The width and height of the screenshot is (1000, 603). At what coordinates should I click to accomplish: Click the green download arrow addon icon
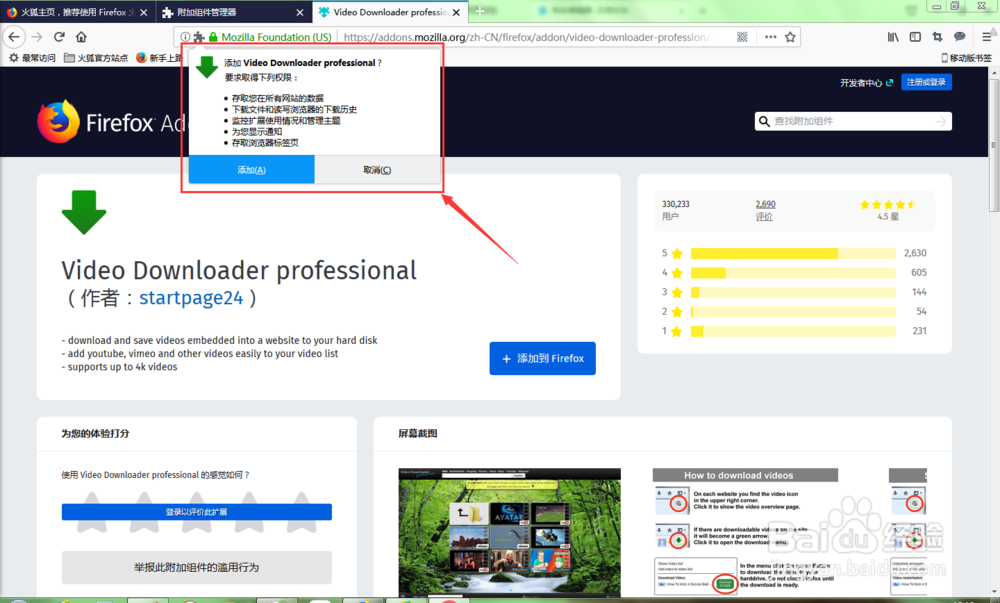(84, 212)
